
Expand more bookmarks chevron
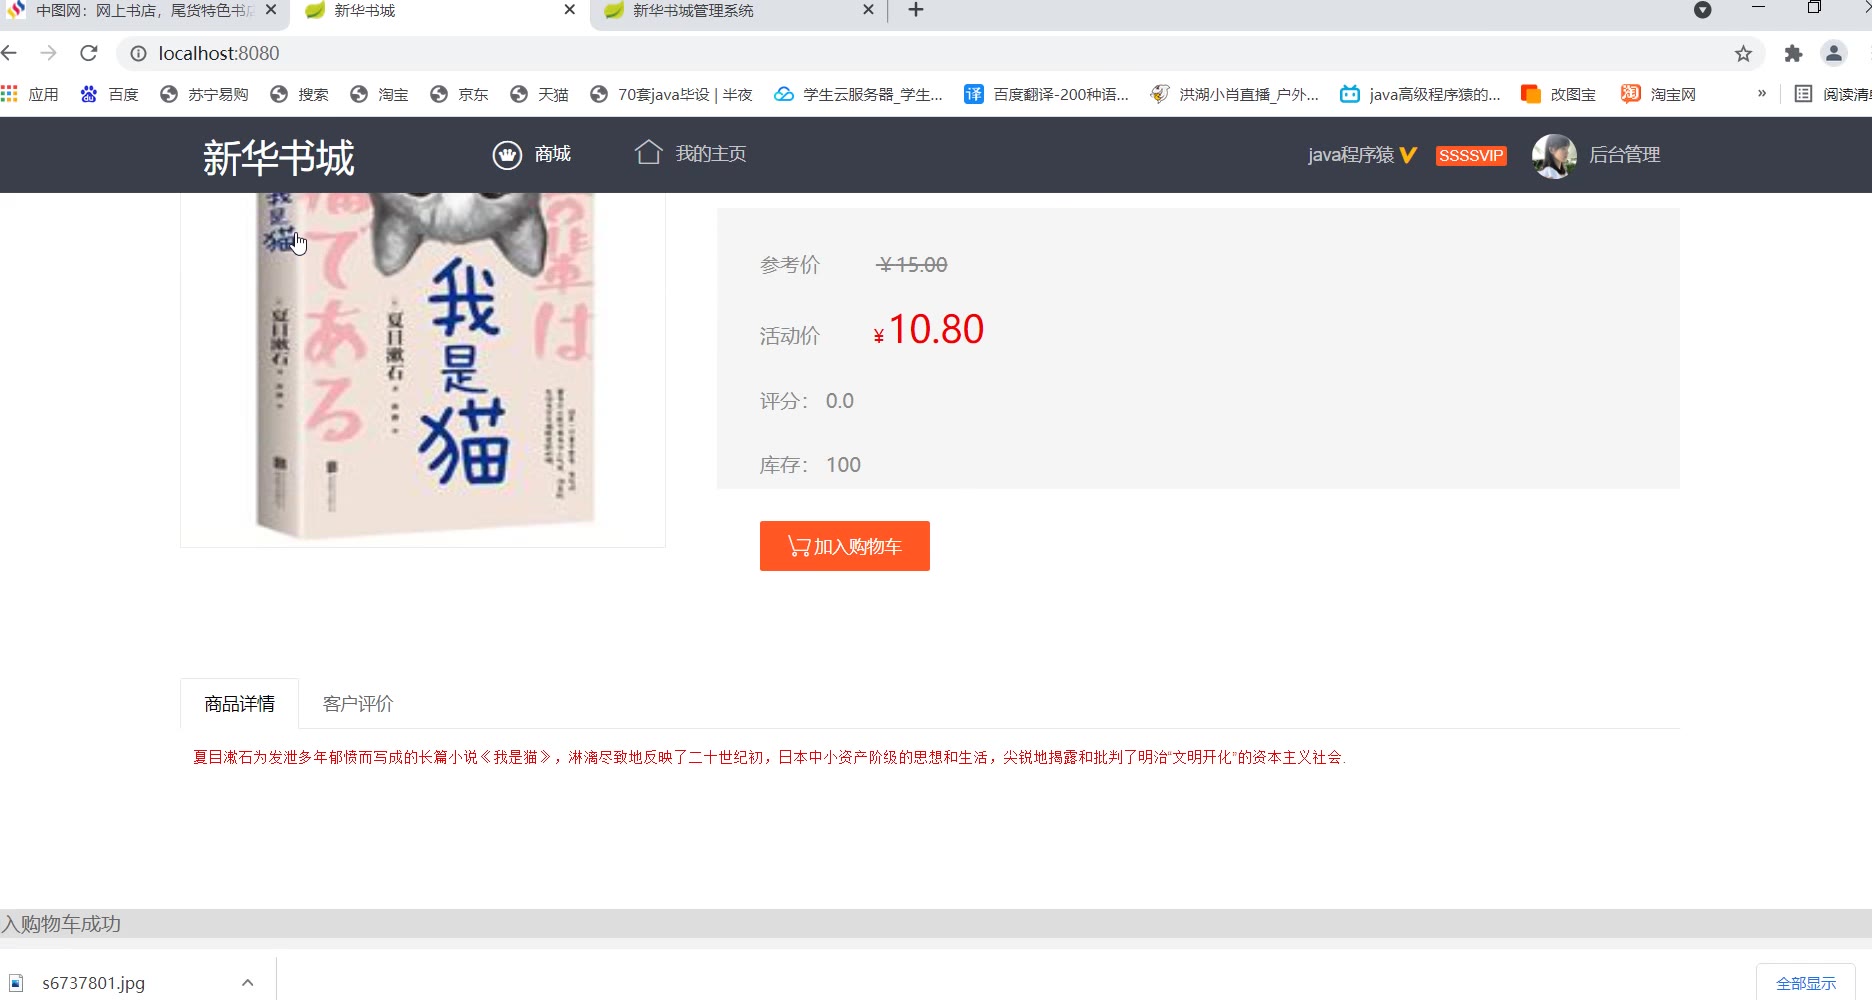tap(1762, 93)
